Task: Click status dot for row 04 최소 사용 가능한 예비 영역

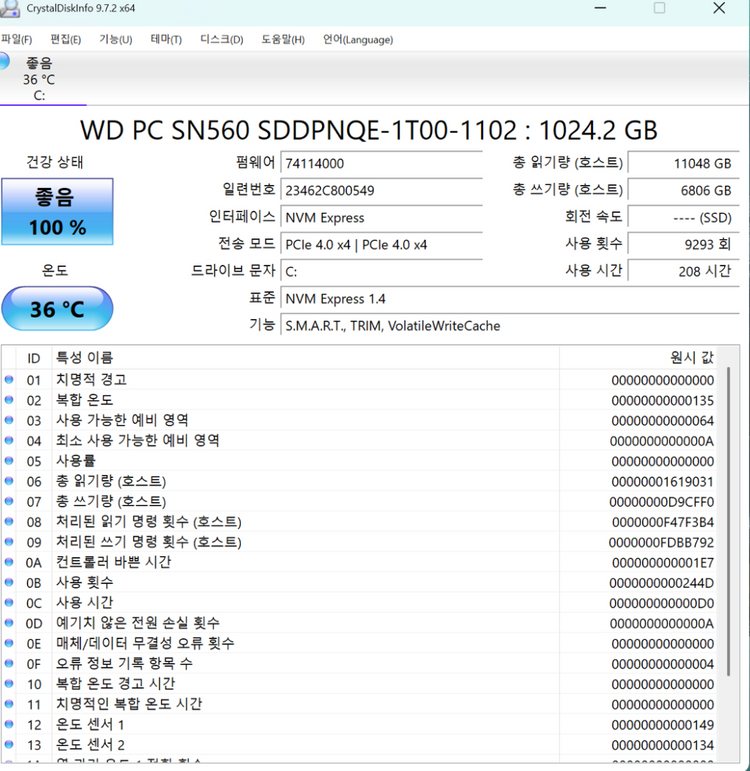Action: (9, 441)
